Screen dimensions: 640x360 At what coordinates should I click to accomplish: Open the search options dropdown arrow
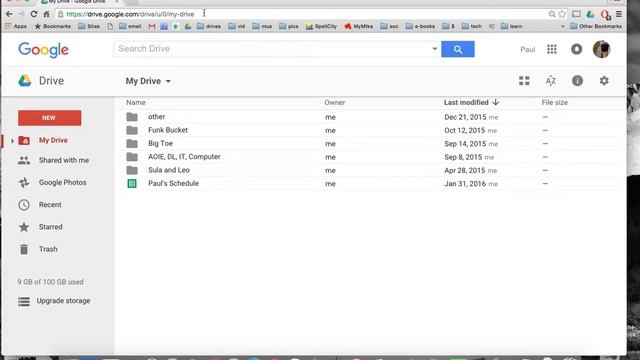point(435,49)
